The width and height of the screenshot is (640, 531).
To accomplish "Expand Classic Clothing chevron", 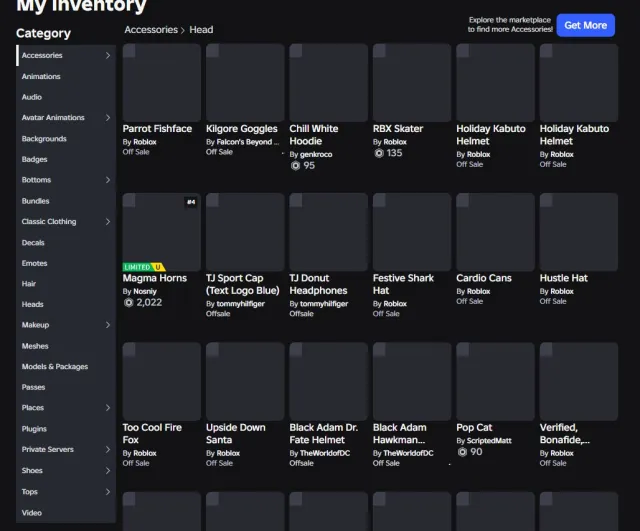I will tap(108, 222).
